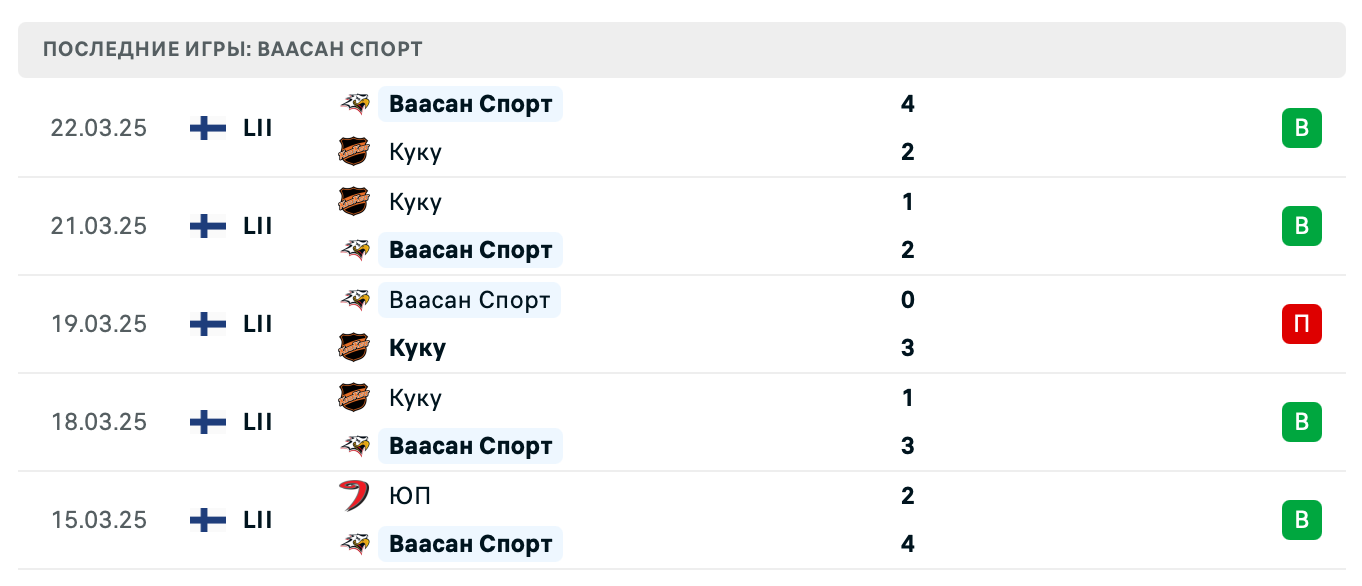The image size is (1362, 586).
Task: Click the score 4 in the top match
Action: coord(907,104)
